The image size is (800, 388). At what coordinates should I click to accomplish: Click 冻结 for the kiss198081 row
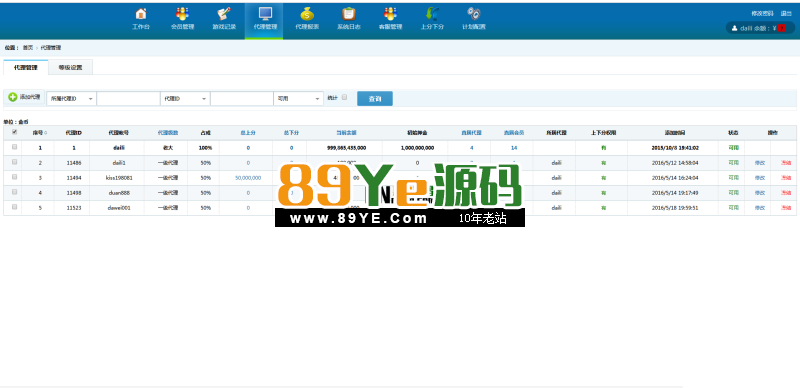click(x=786, y=178)
